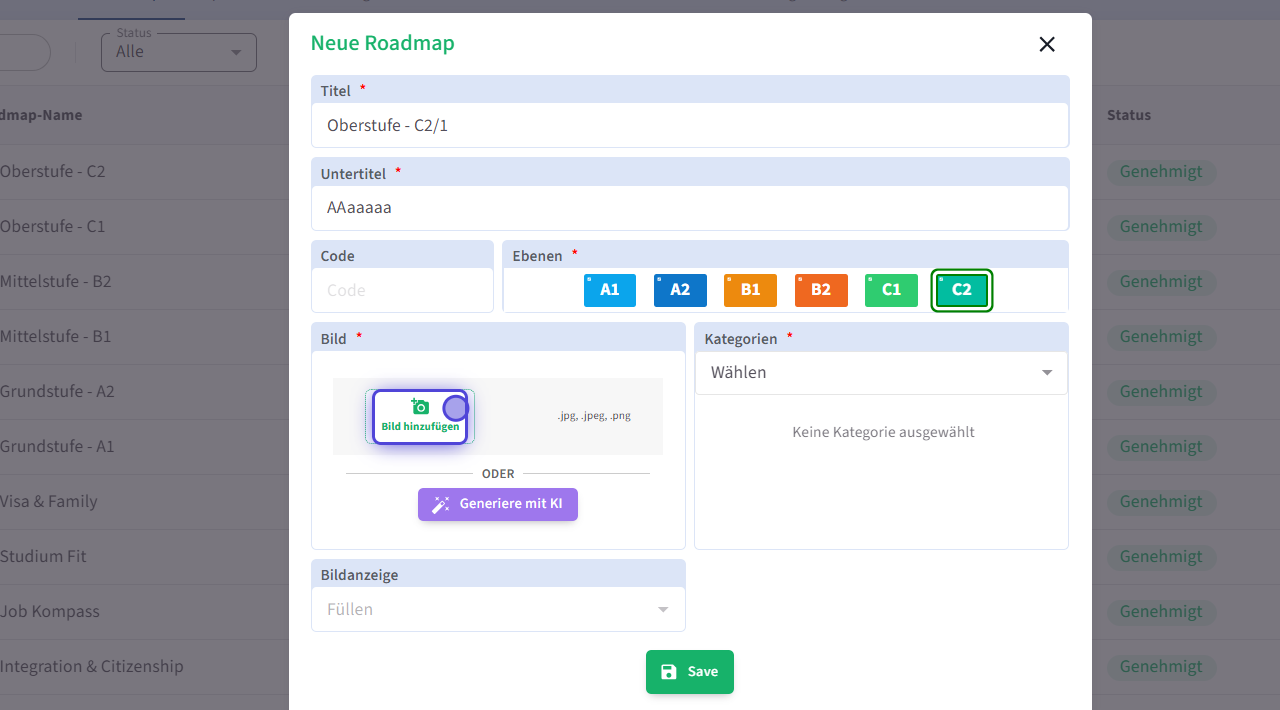Toggle the A1 level option

point(610,290)
